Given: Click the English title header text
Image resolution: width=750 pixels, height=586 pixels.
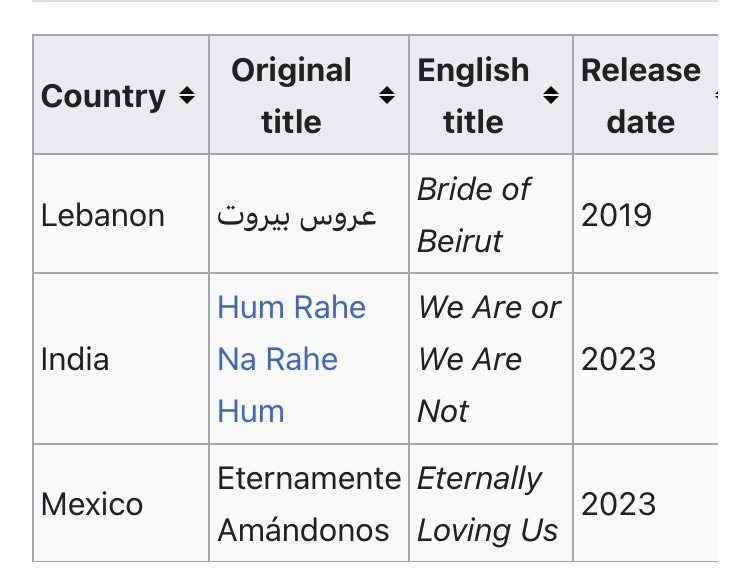Looking at the screenshot, I should tap(473, 96).
